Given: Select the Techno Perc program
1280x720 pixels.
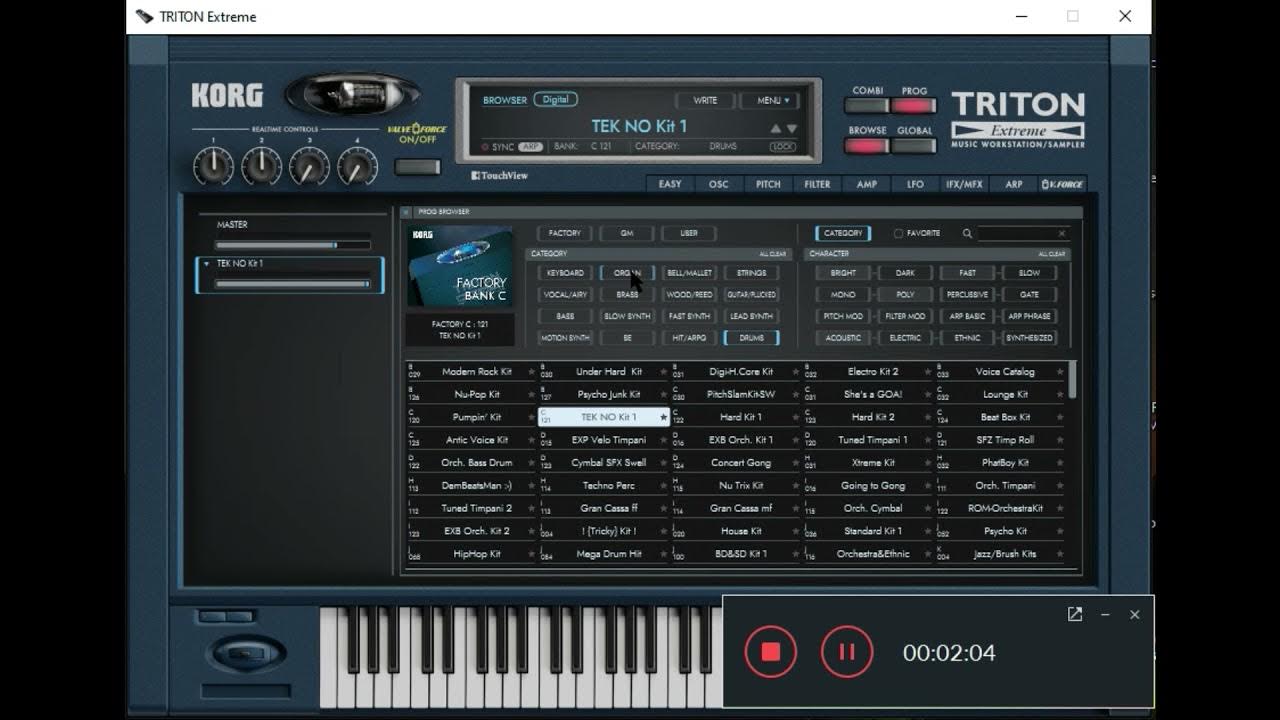Looking at the screenshot, I should tap(604, 486).
